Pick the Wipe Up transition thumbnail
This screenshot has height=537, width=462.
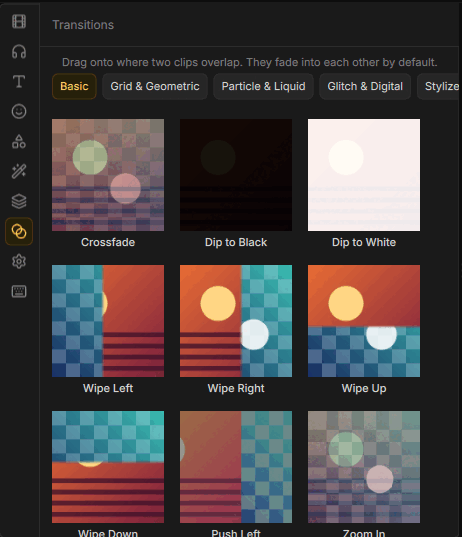[x=364, y=321]
